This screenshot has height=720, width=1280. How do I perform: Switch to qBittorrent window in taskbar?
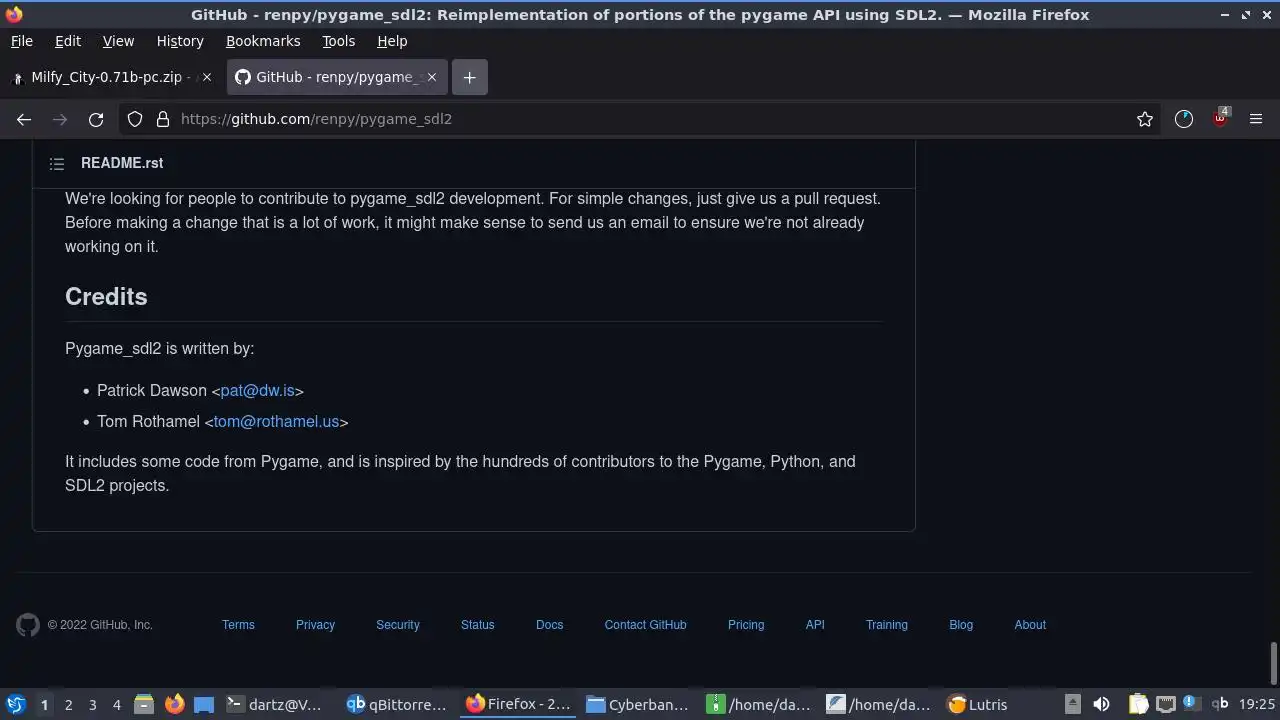coord(397,704)
